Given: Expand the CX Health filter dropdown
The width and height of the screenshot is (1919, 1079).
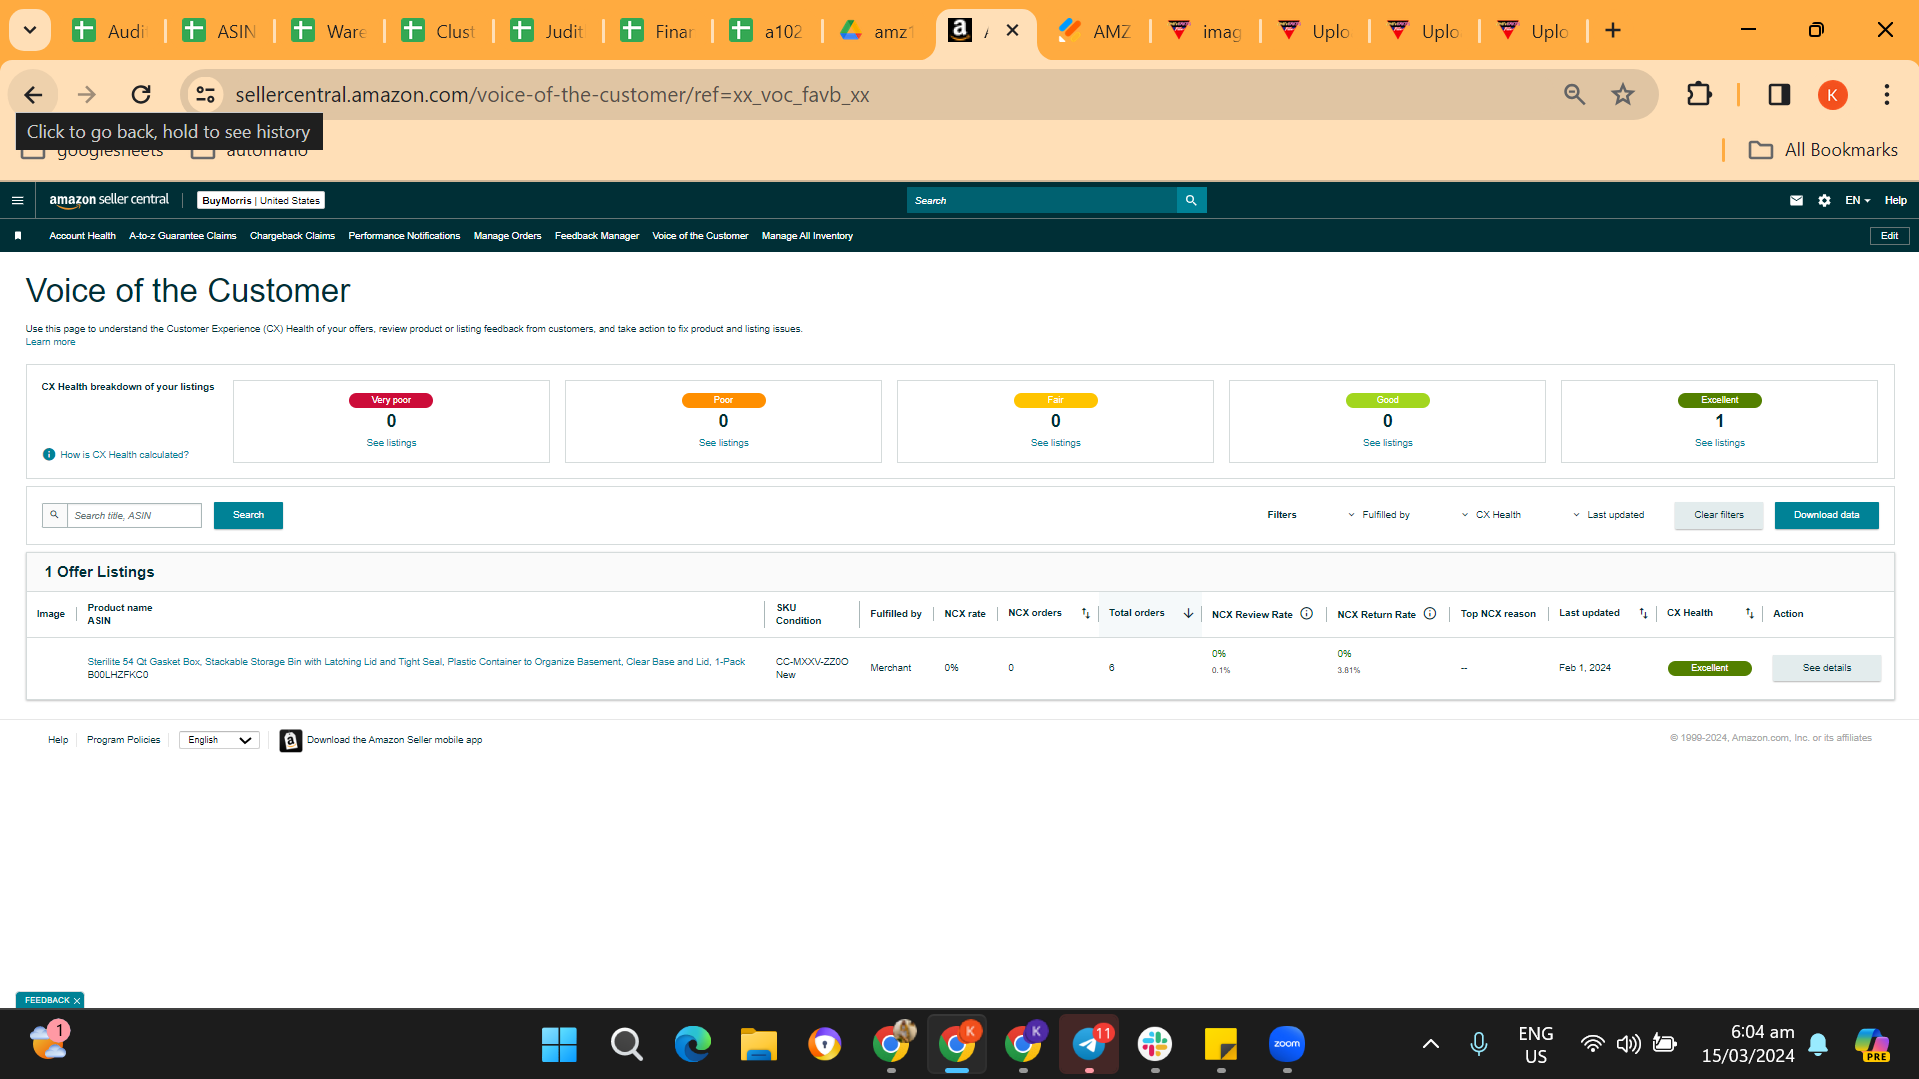Looking at the screenshot, I should pyautogui.click(x=1491, y=515).
